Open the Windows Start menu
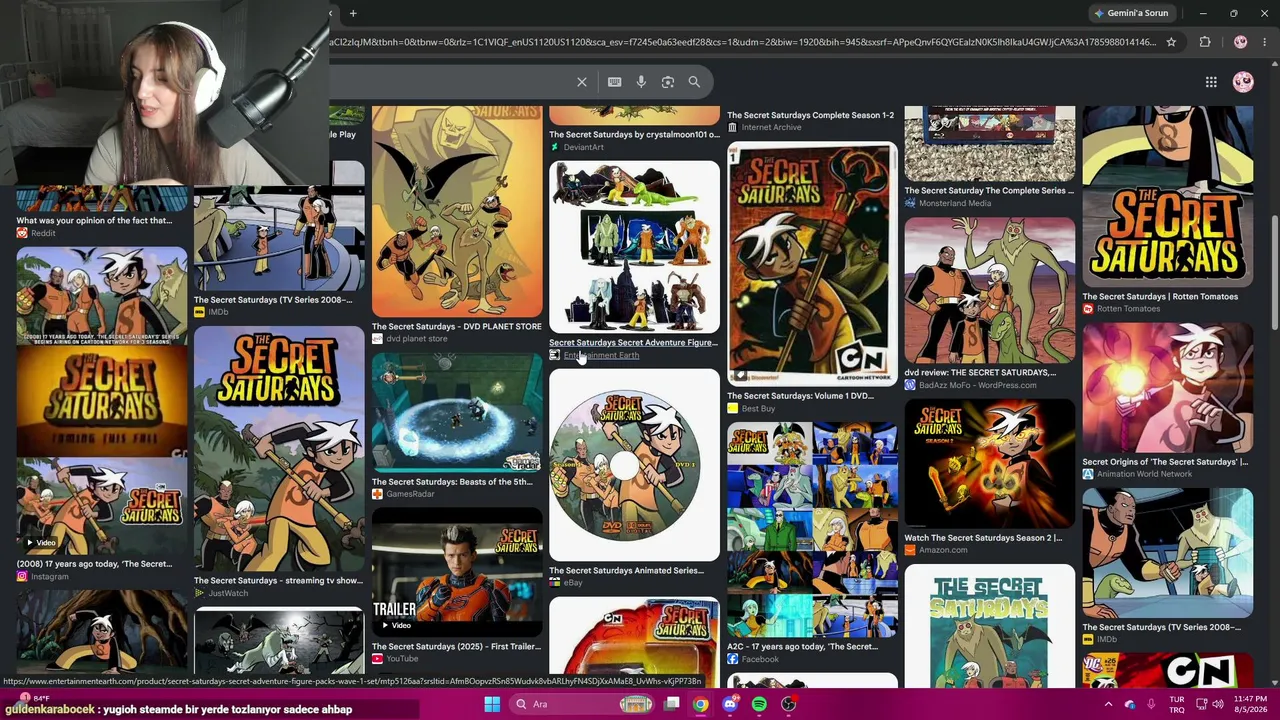This screenshot has width=1280, height=720. 492,704
